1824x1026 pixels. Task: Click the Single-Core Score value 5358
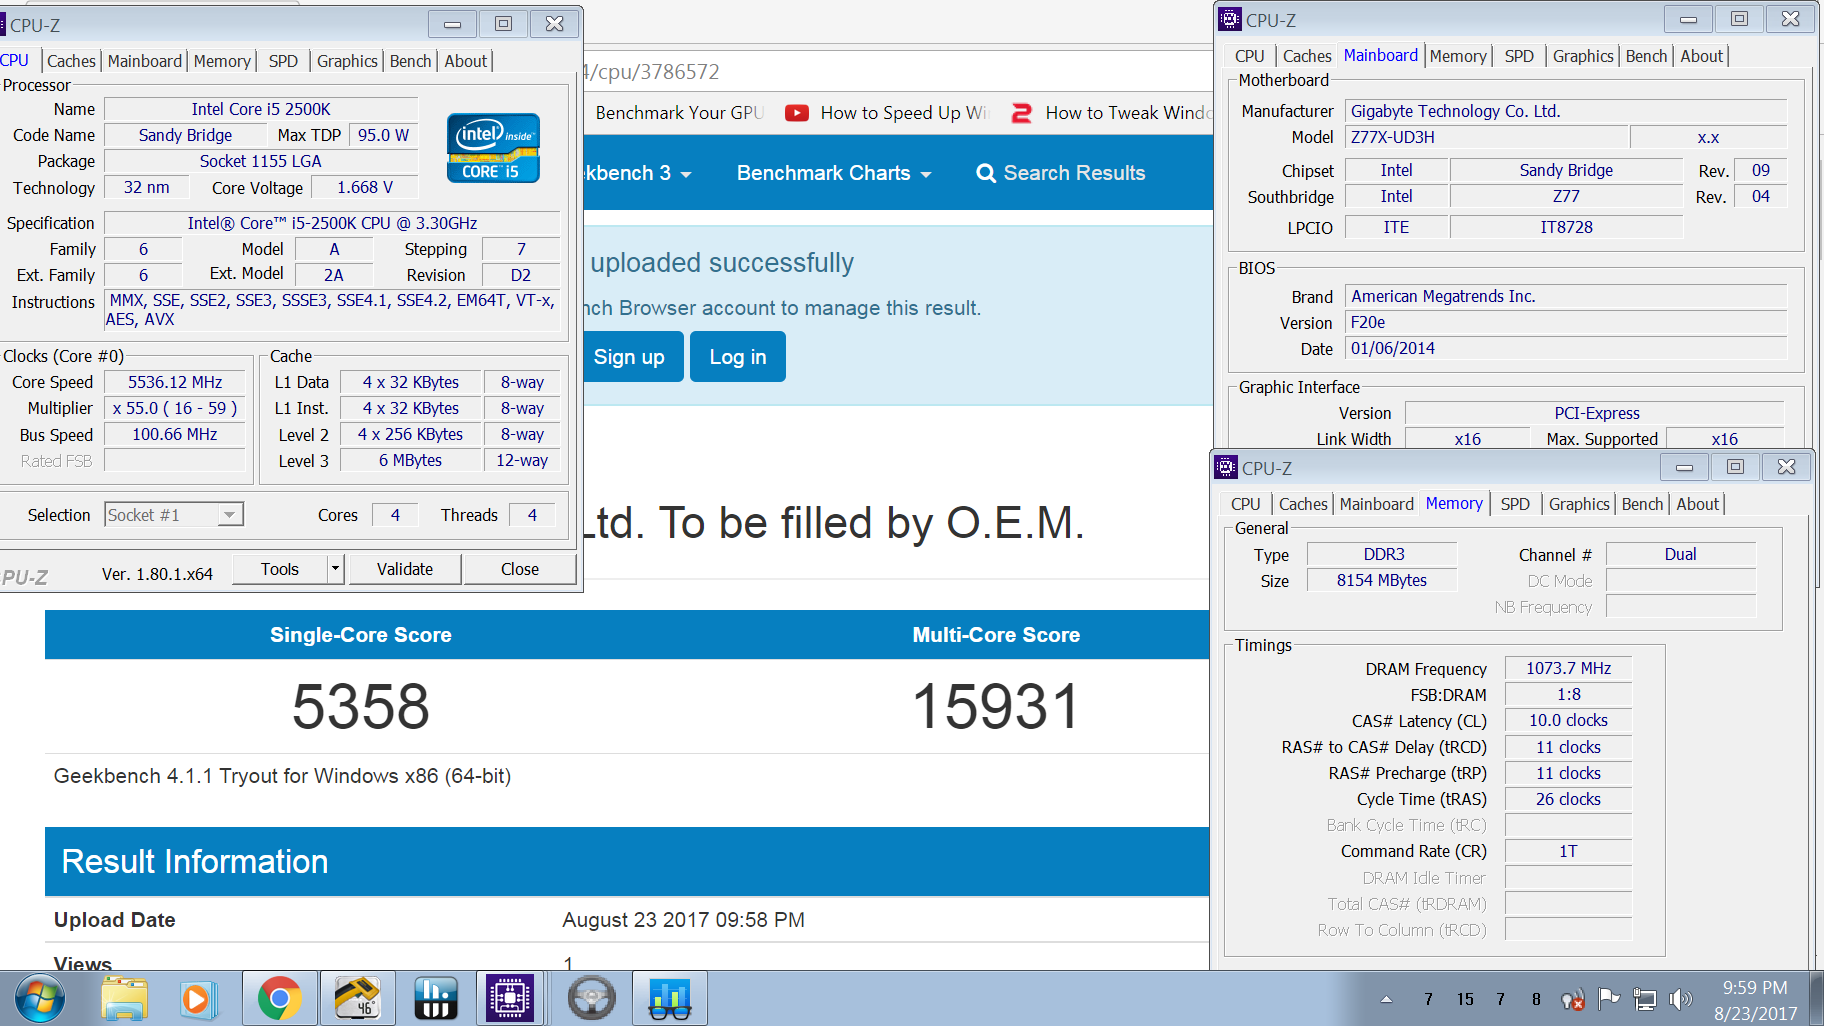point(361,706)
